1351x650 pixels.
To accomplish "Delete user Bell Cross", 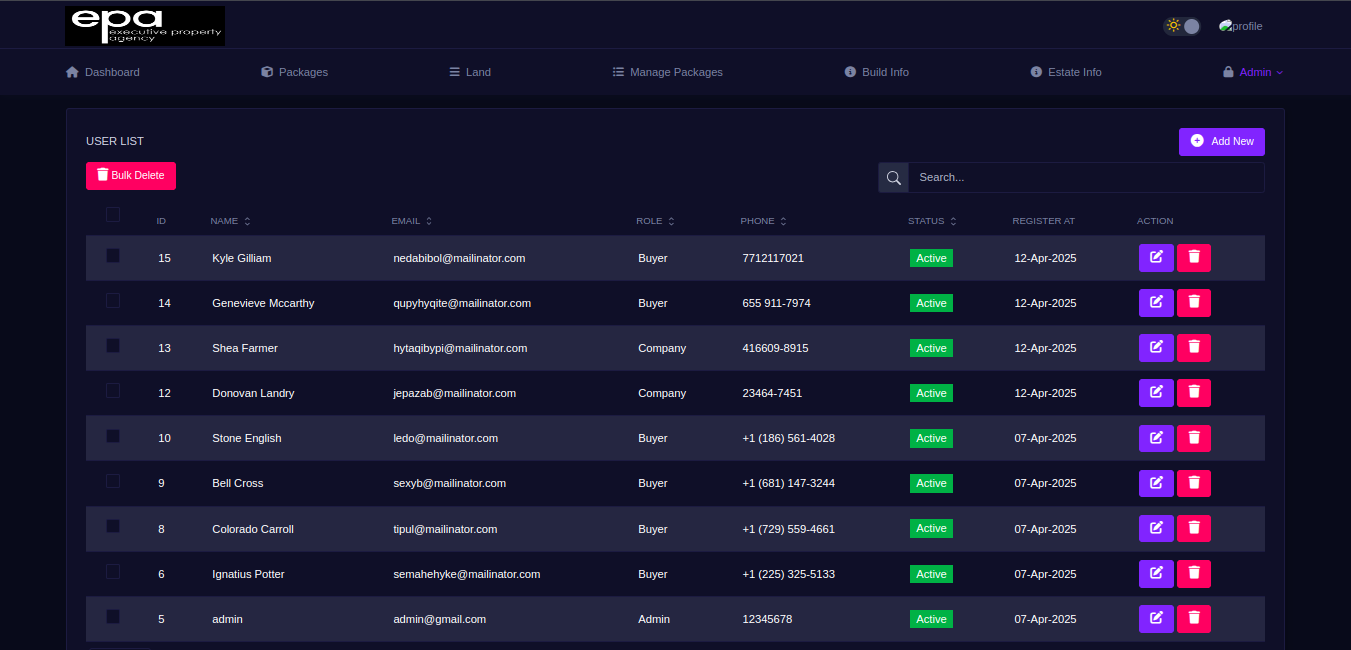I will (x=1194, y=483).
